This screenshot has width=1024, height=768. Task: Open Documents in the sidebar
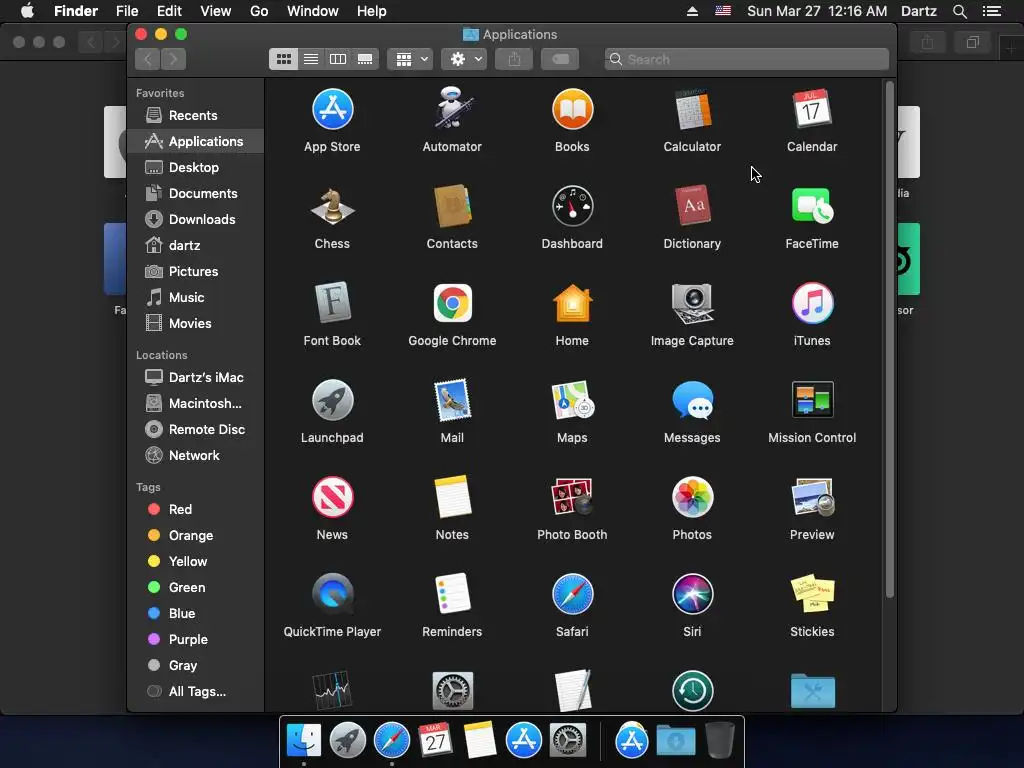(195, 193)
